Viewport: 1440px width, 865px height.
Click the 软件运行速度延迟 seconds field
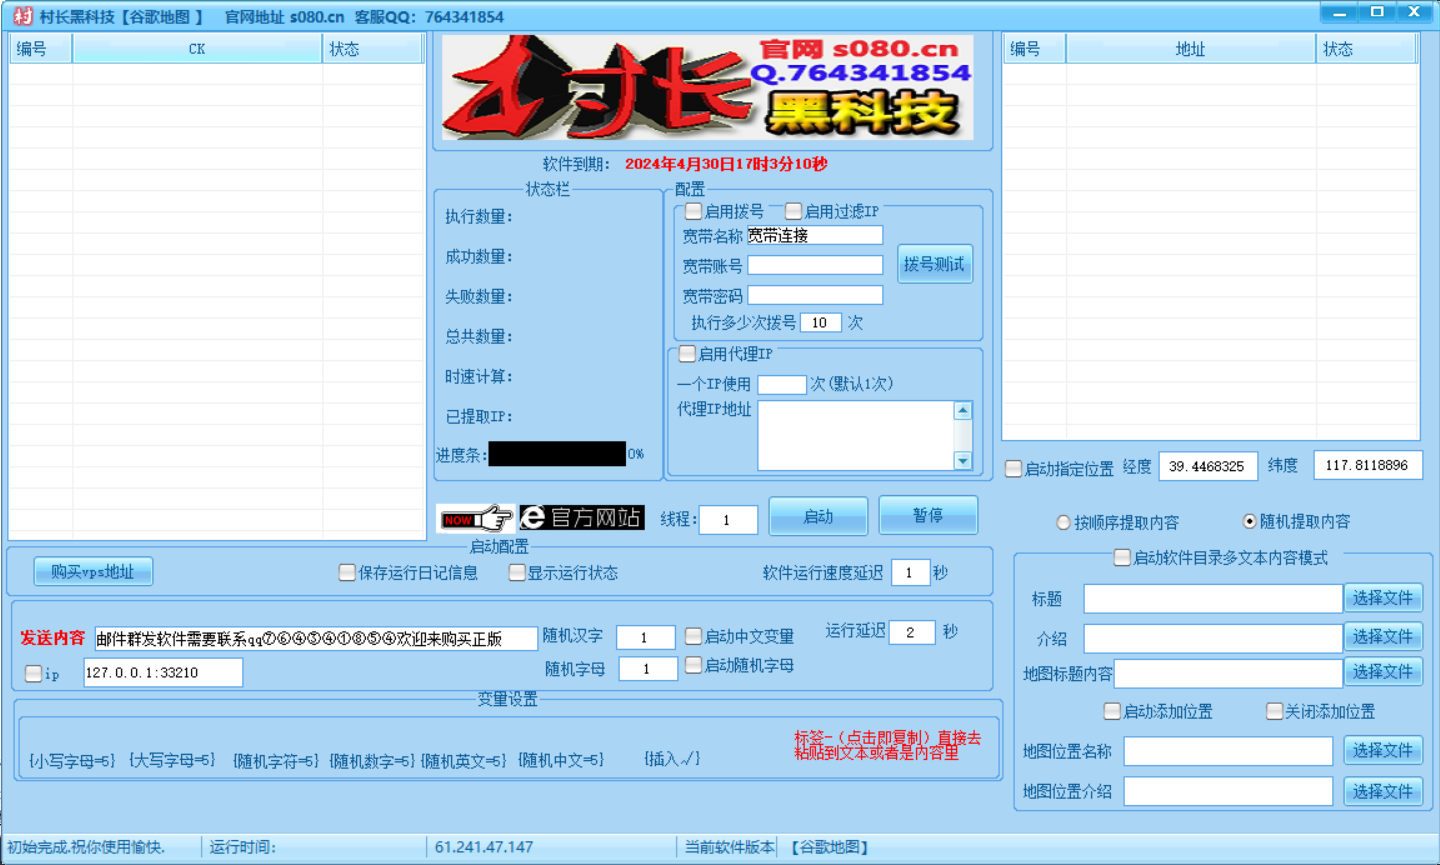tap(910, 572)
